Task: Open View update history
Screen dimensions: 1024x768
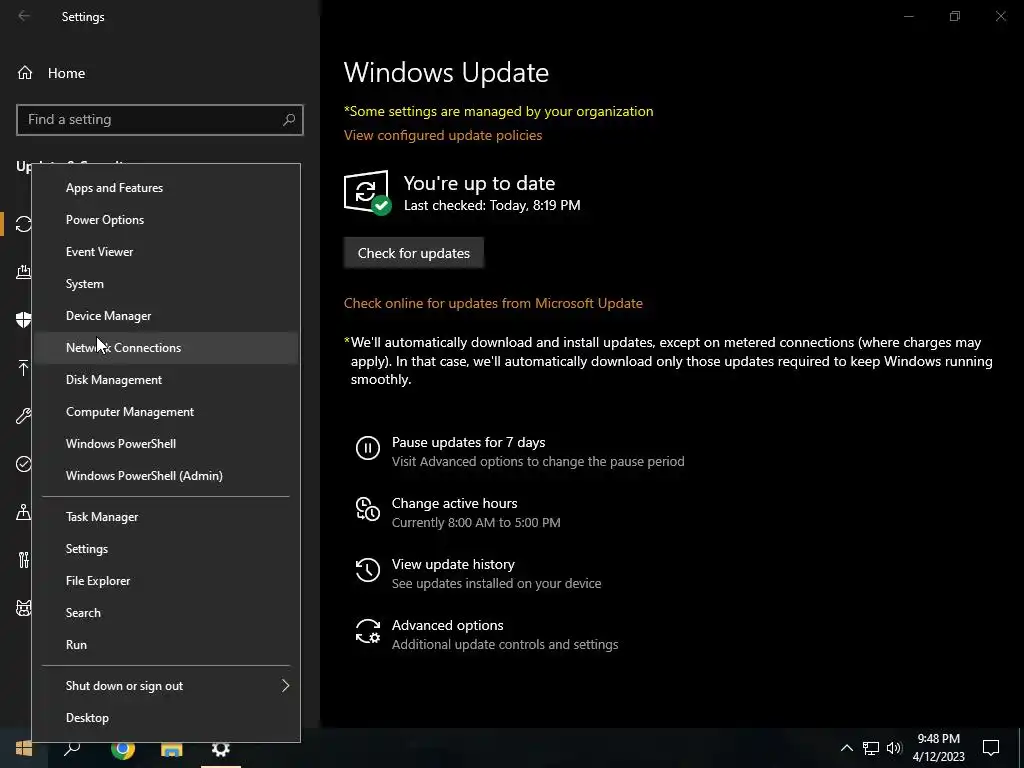Action: (x=453, y=564)
